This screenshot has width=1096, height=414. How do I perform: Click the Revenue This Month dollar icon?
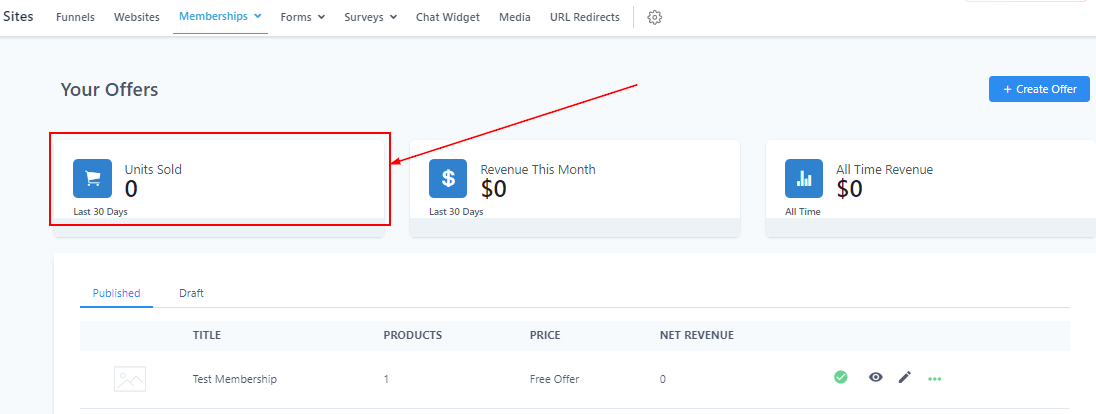tap(448, 178)
